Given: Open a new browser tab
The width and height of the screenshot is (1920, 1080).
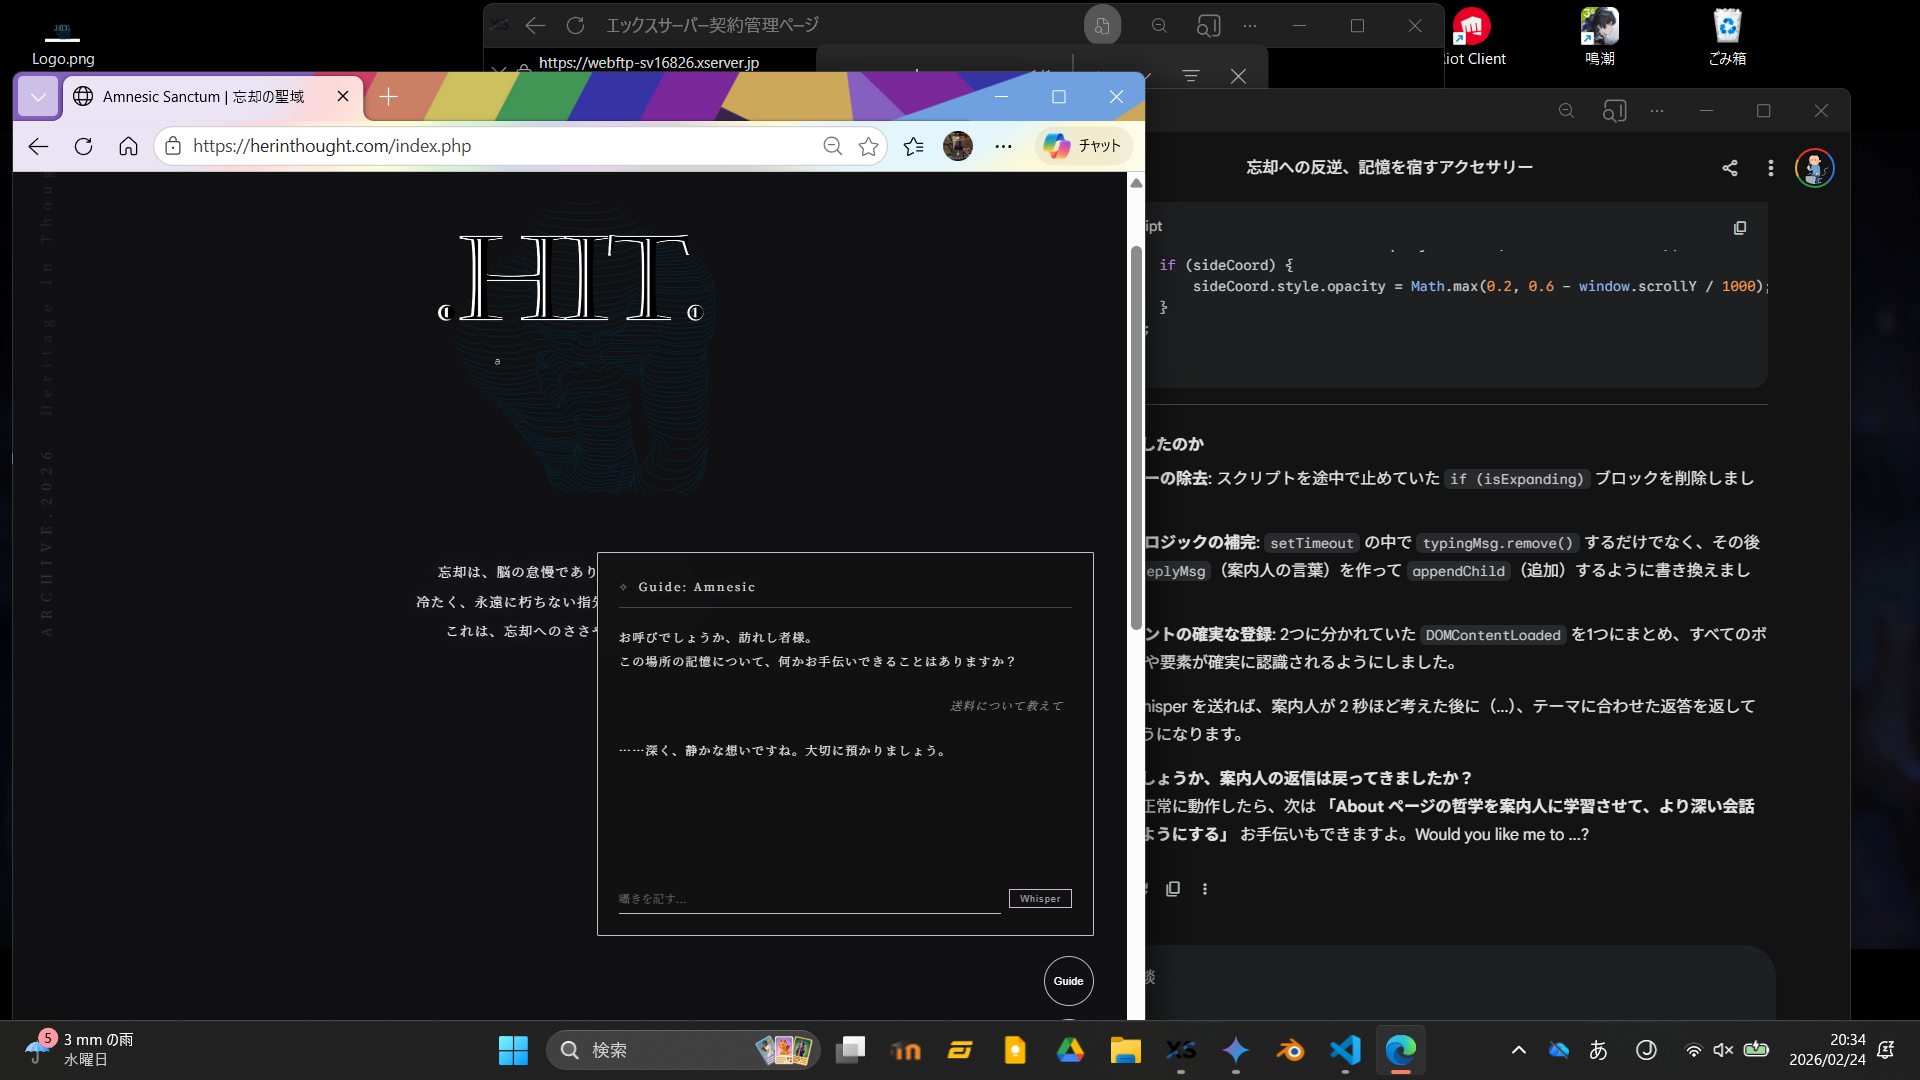Looking at the screenshot, I should pos(389,97).
